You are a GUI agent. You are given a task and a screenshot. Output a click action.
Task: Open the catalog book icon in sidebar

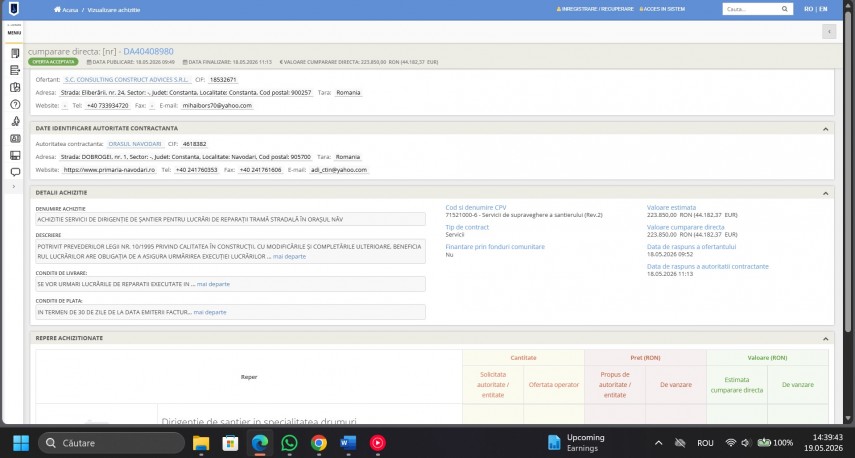15,87
